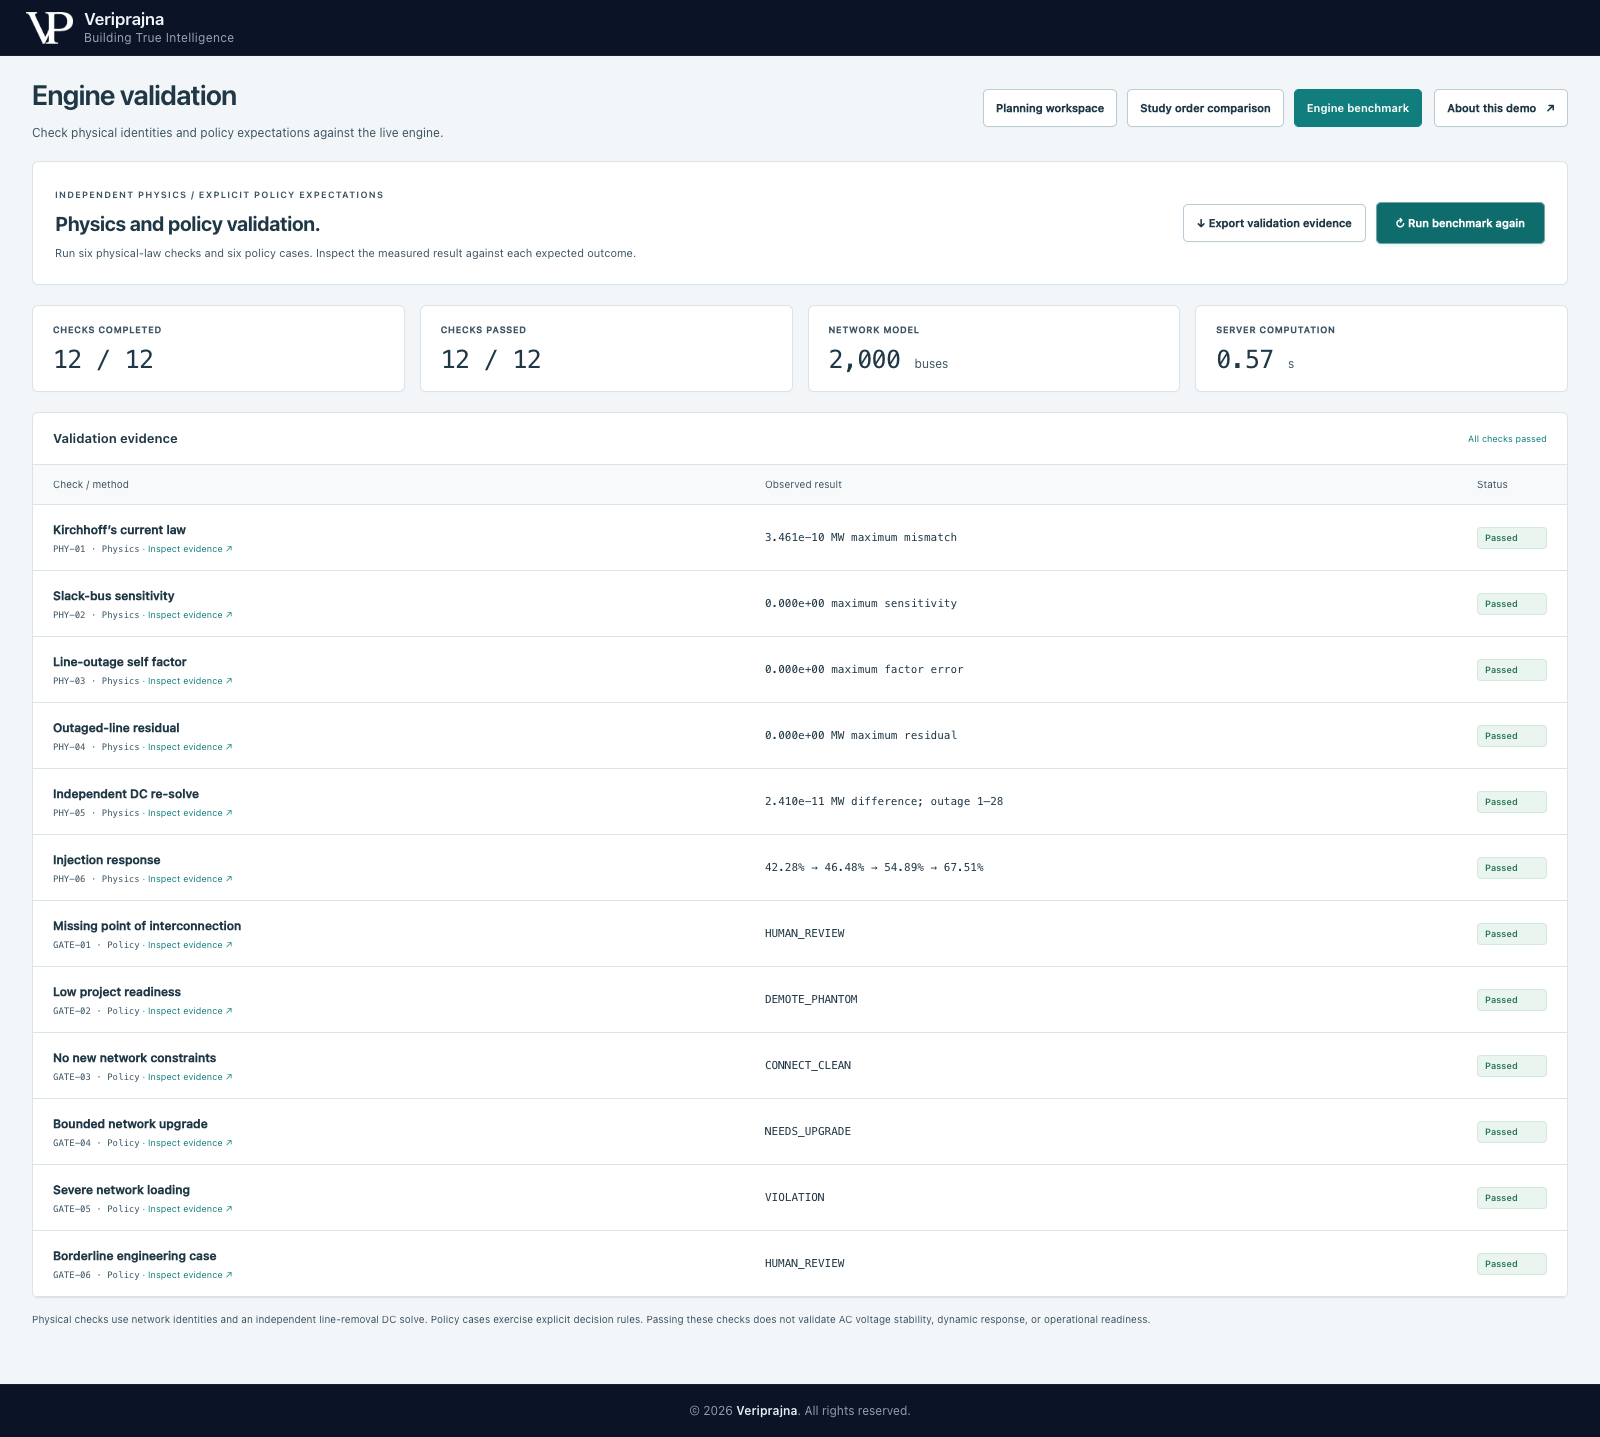Inspect evidence for No new network constraints

point(190,1077)
